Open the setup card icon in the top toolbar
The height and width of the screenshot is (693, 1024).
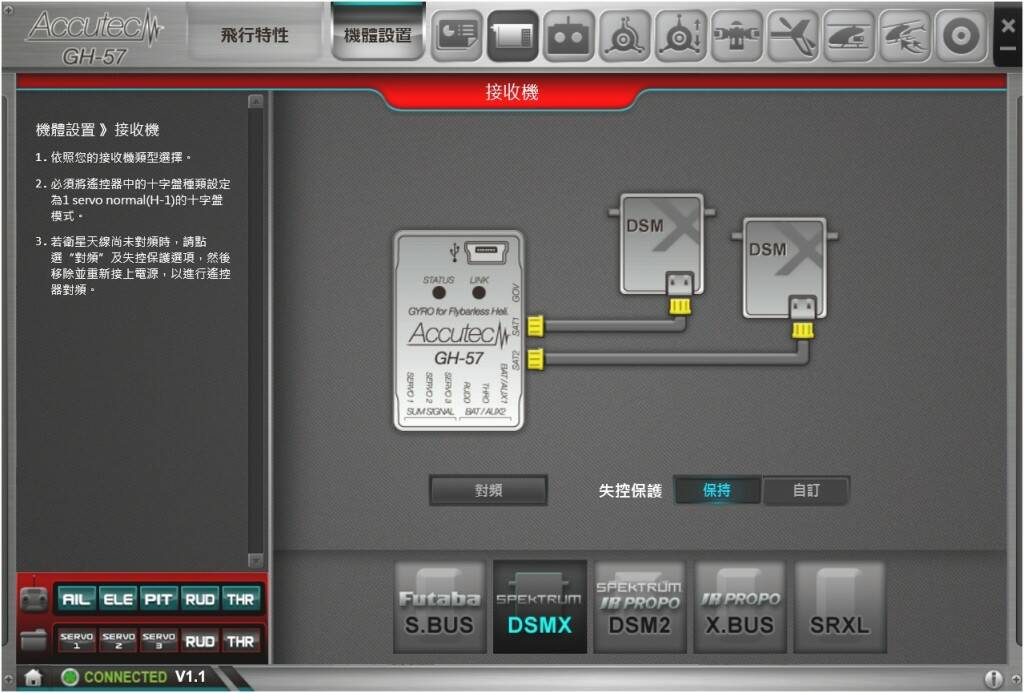[x=456, y=35]
